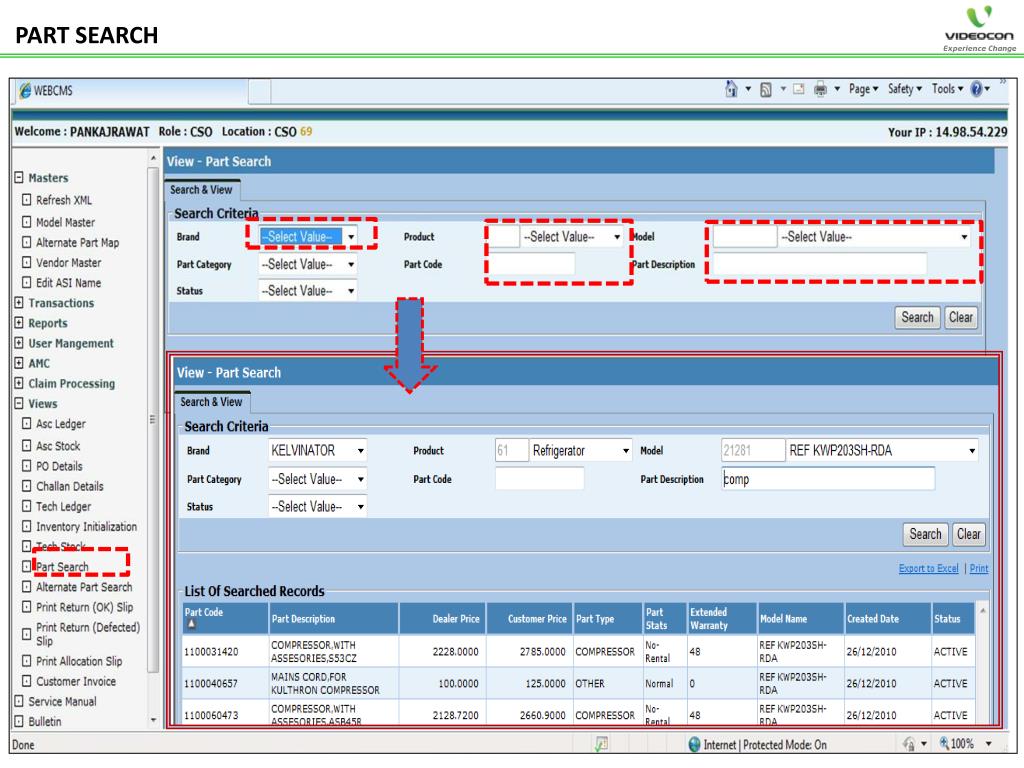
Task: Open the Safety menu
Action: click(x=904, y=89)
